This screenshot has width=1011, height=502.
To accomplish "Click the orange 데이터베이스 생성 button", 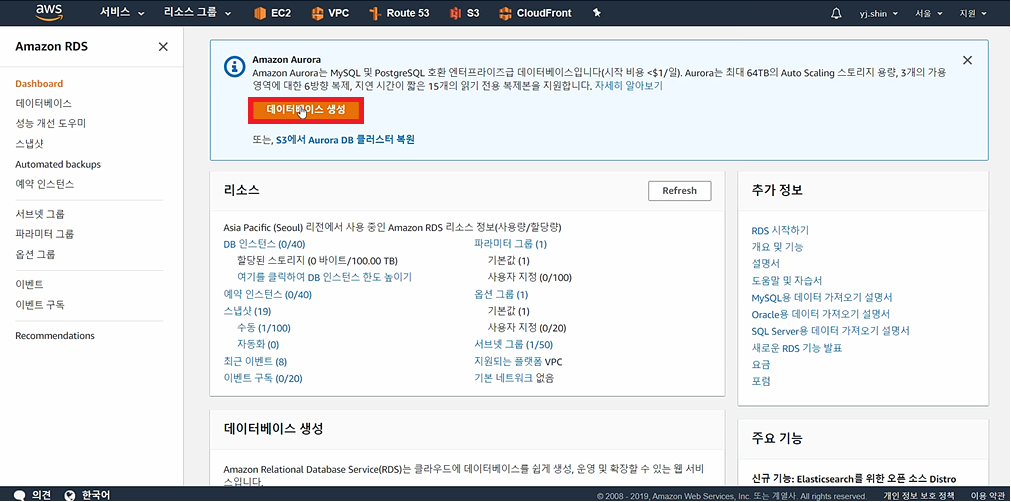I will [307, 110].
